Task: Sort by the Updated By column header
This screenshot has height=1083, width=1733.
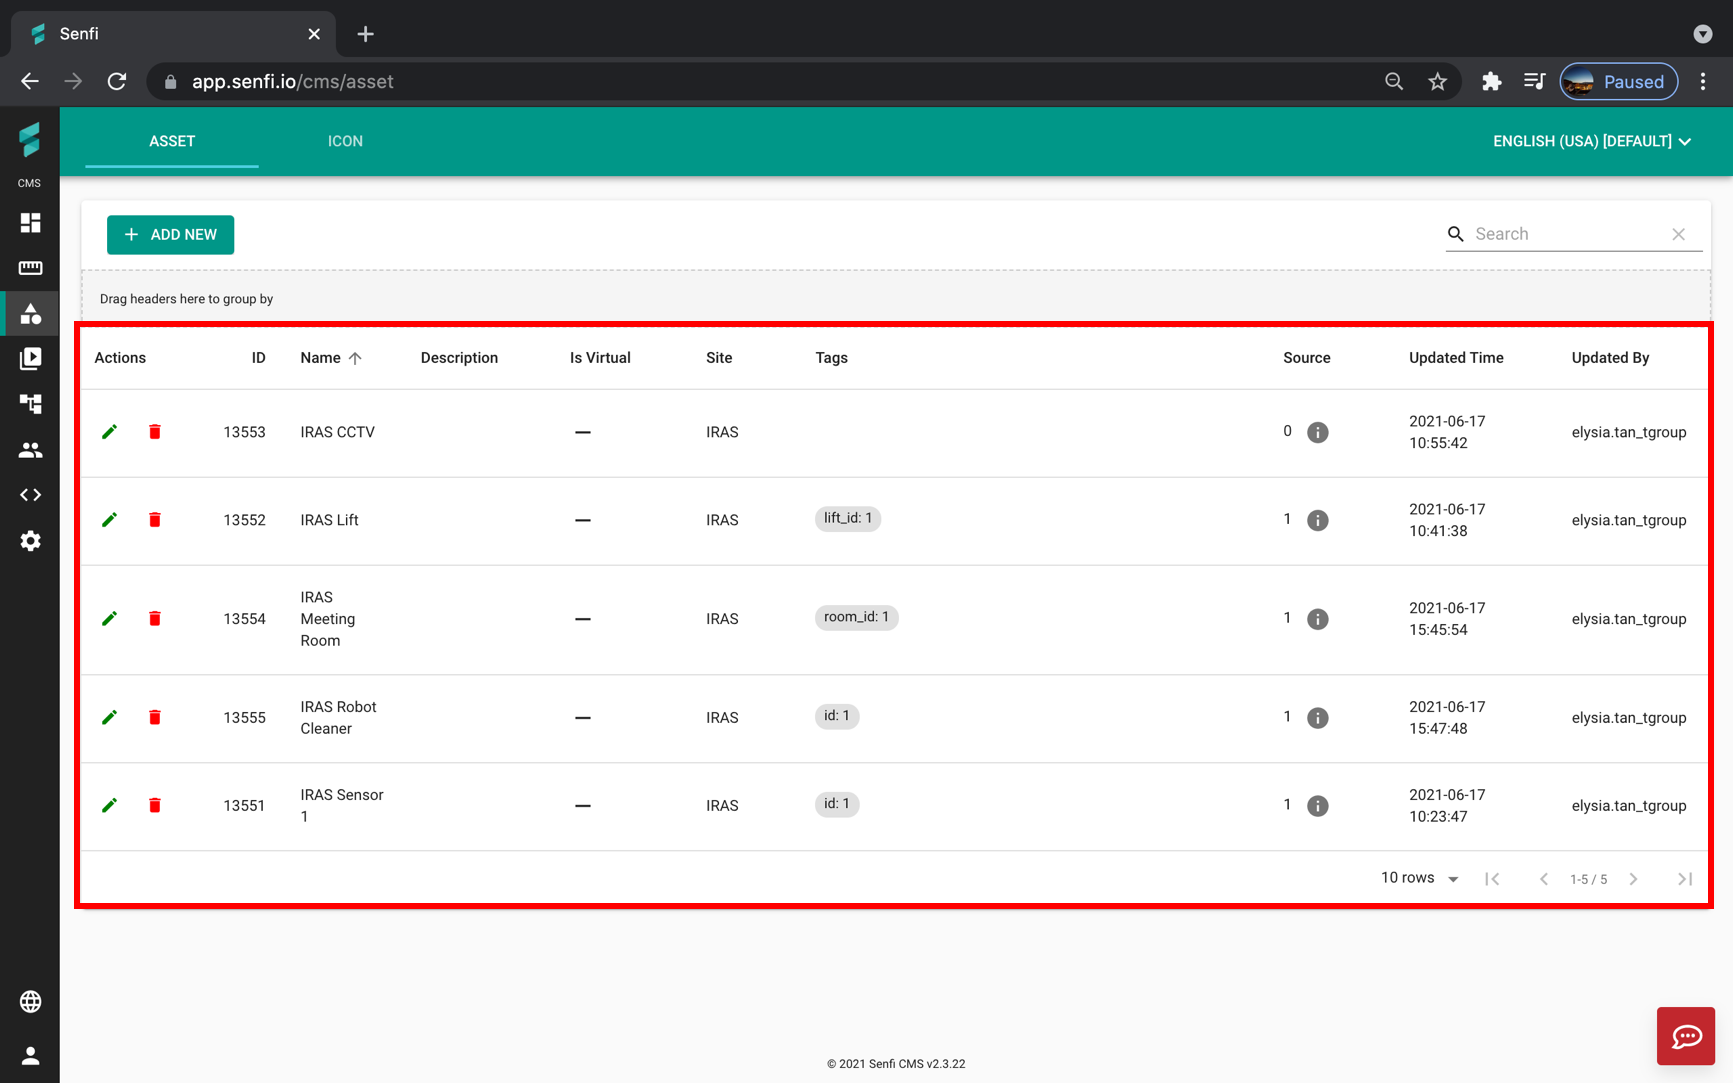Action: pyautogui.click(x=1610, y=358)
